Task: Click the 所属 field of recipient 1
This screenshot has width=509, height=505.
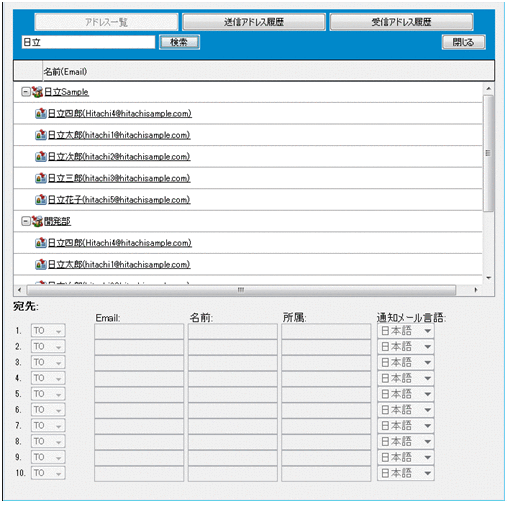Action: (326, 331)
